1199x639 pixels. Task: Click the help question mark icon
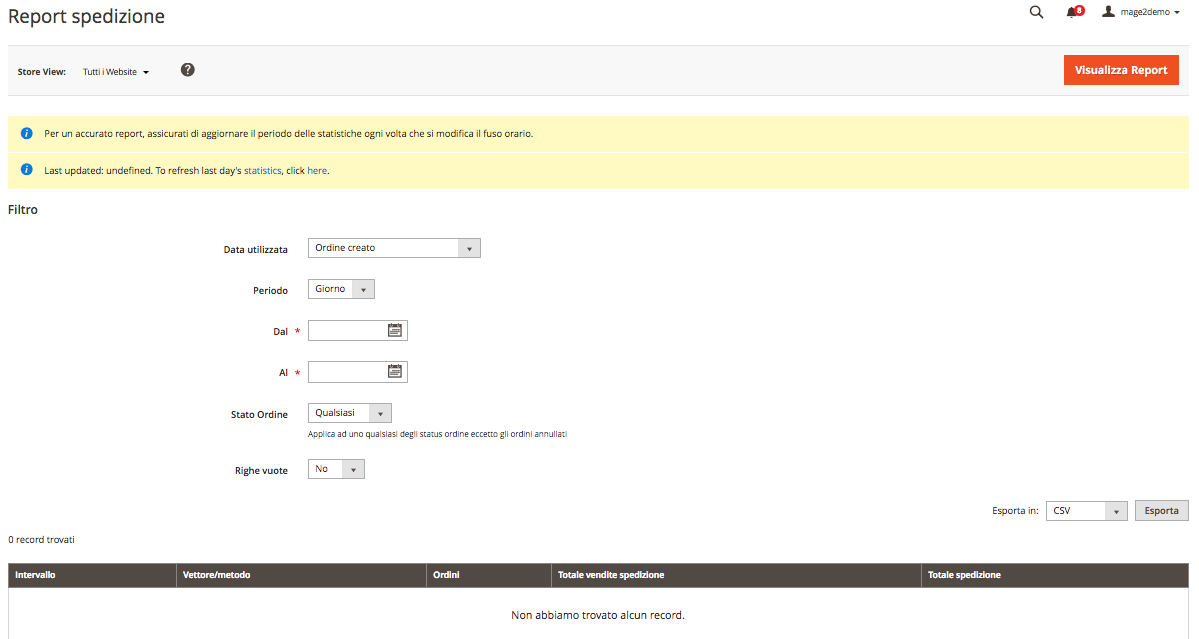[x=187, y=70]
